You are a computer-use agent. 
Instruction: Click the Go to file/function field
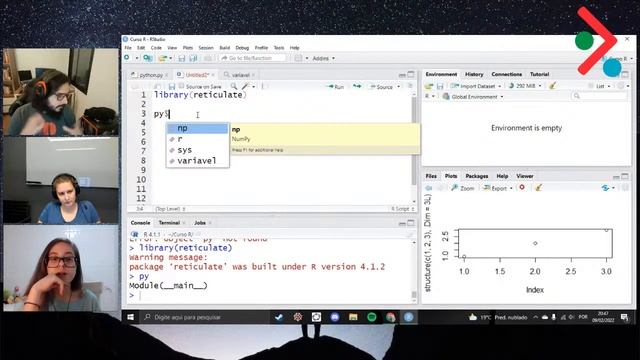point(252,58)
